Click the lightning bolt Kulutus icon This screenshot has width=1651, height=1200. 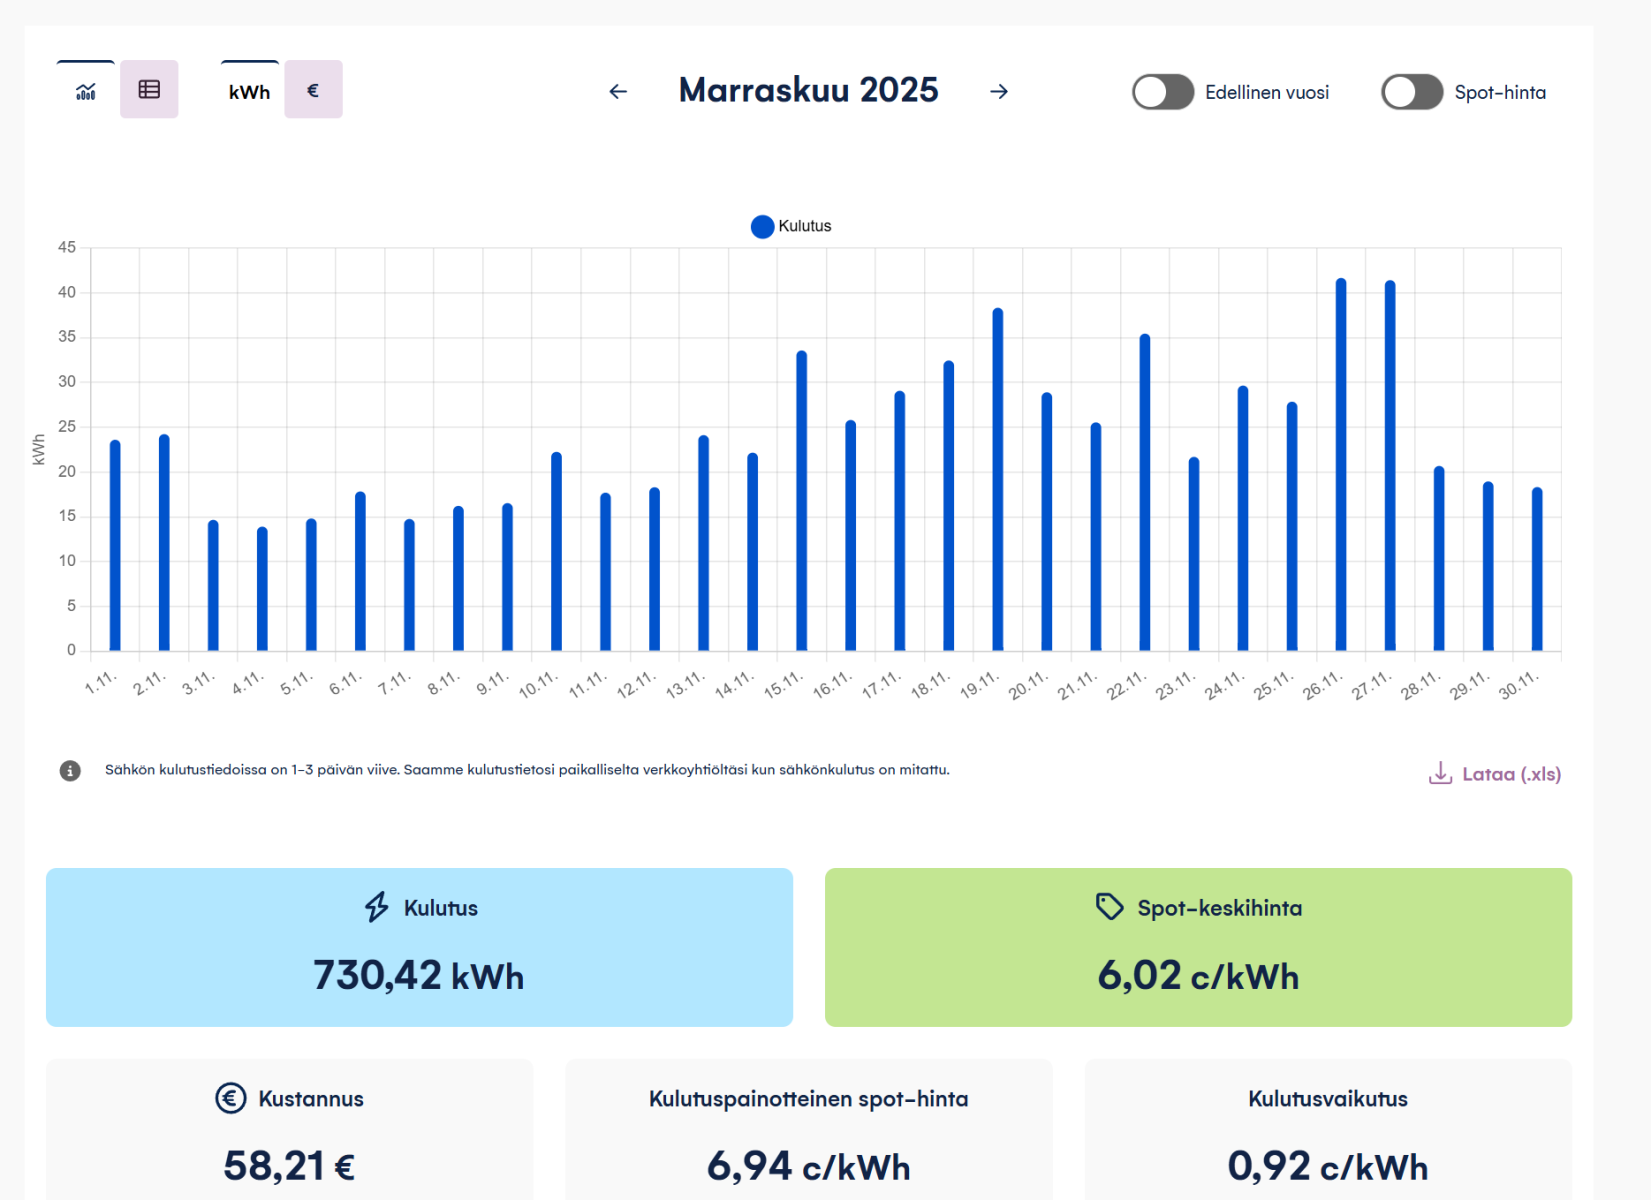point(377,907)
